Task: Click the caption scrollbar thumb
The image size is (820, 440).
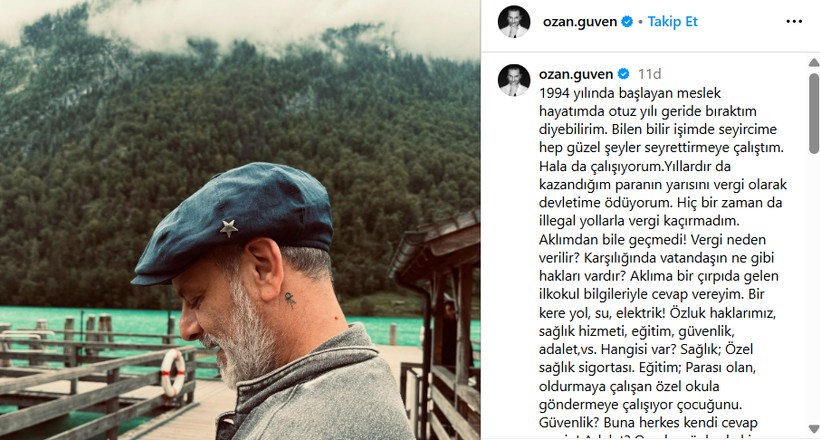Action: pyautogui.click(x=814, y=113)
